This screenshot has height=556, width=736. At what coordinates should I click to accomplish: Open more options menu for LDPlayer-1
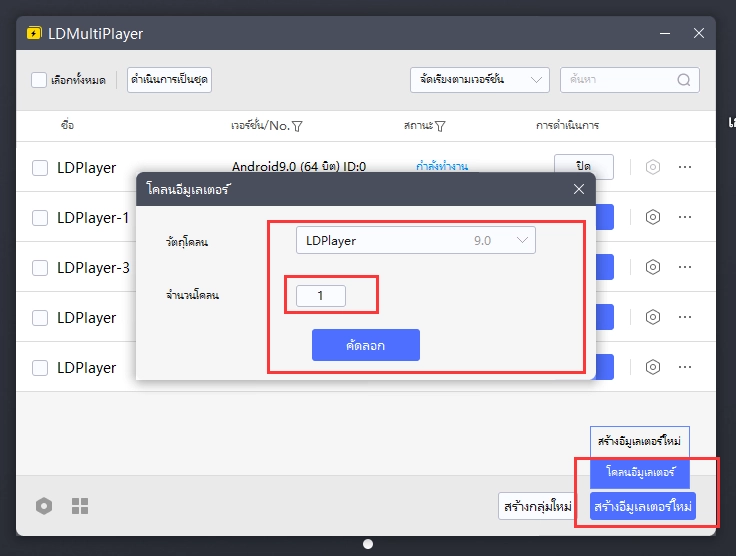(x=685, y=217)
